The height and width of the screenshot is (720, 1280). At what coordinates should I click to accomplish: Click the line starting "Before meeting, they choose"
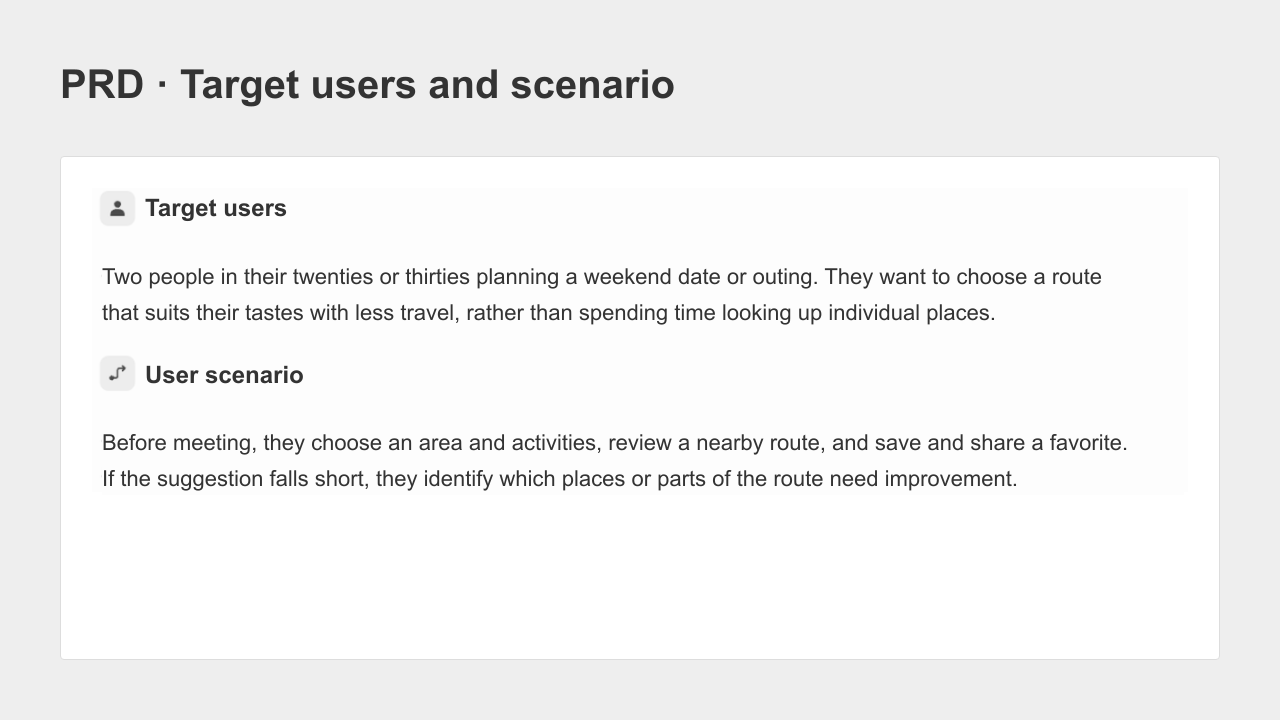point(615,443)
